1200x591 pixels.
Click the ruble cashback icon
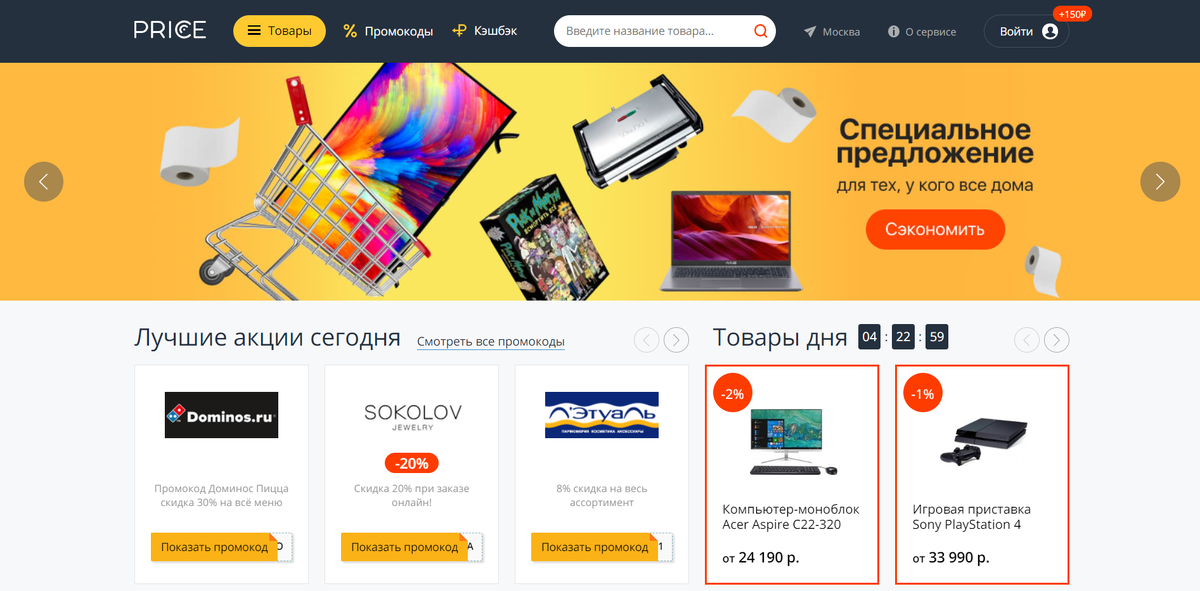459,31
